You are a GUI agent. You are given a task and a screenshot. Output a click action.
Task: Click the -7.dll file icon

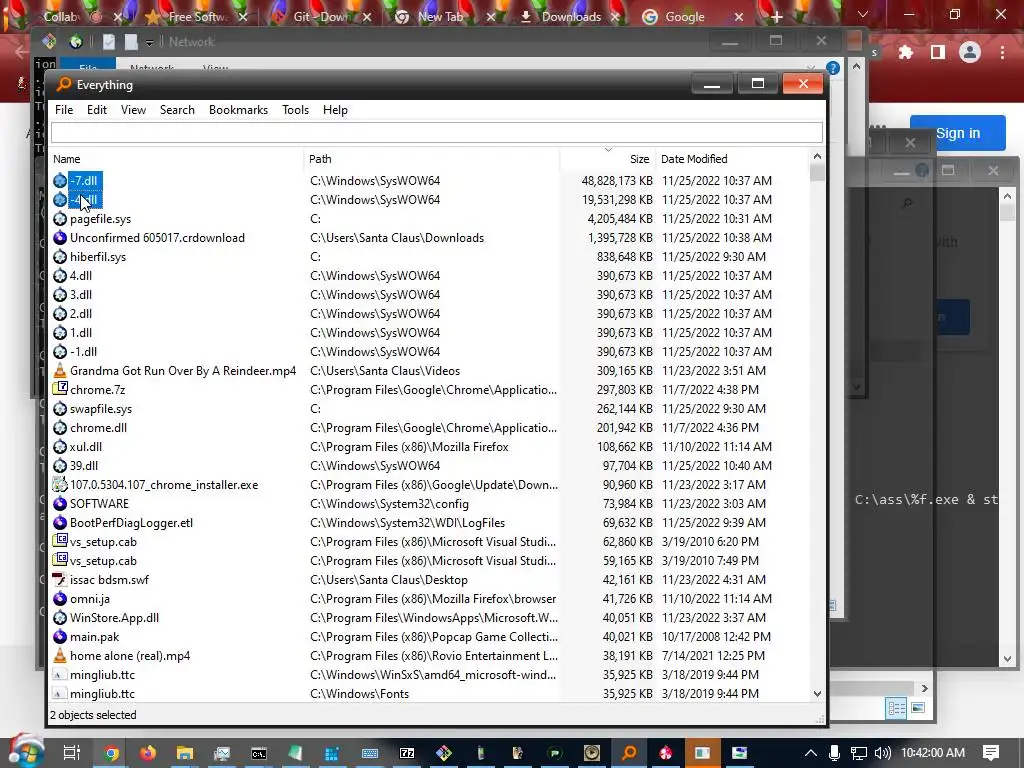(x=60, y=180)
